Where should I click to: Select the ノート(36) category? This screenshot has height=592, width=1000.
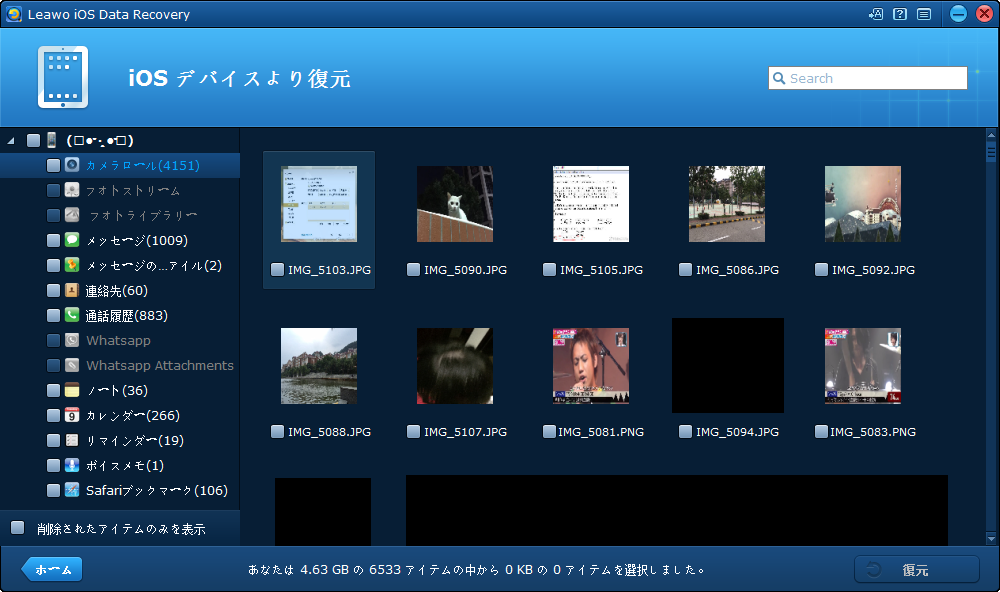(x=117, y=390)
